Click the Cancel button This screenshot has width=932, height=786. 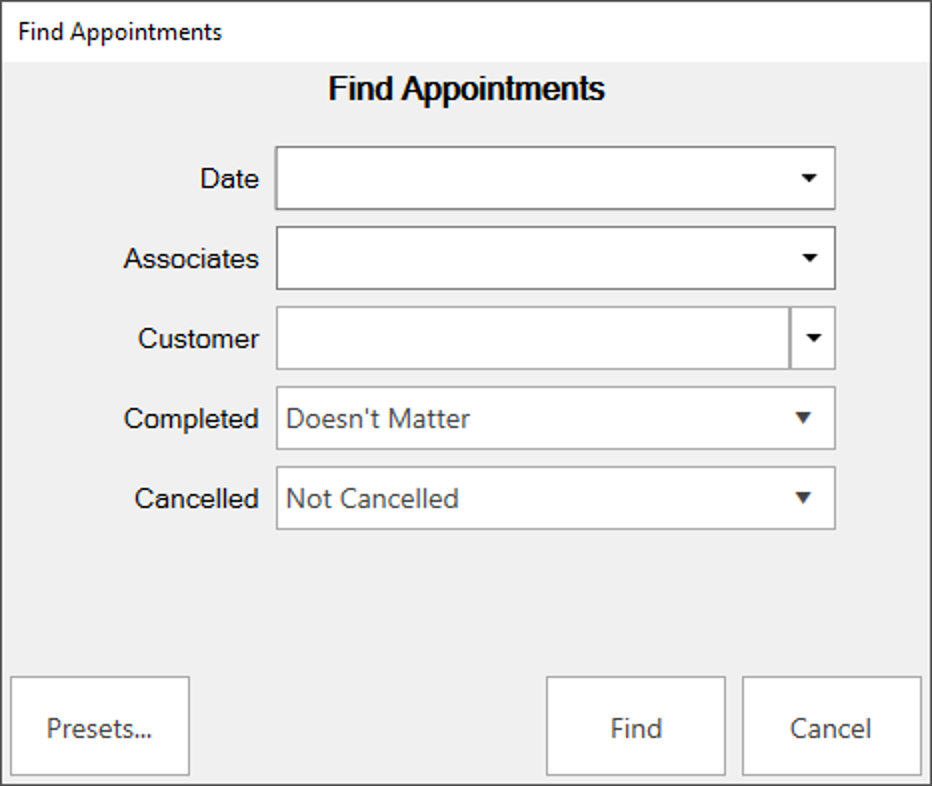pos(831,728)
